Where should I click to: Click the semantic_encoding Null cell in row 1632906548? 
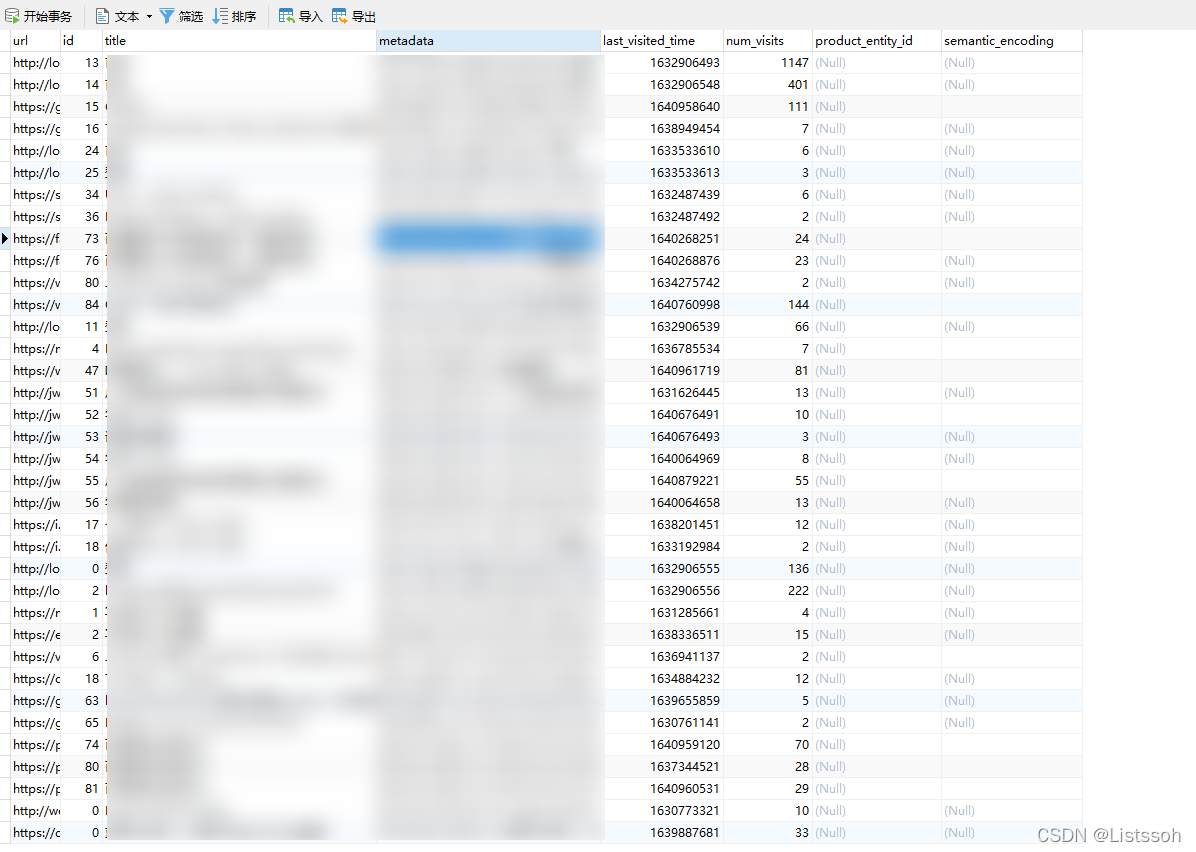1011,85
